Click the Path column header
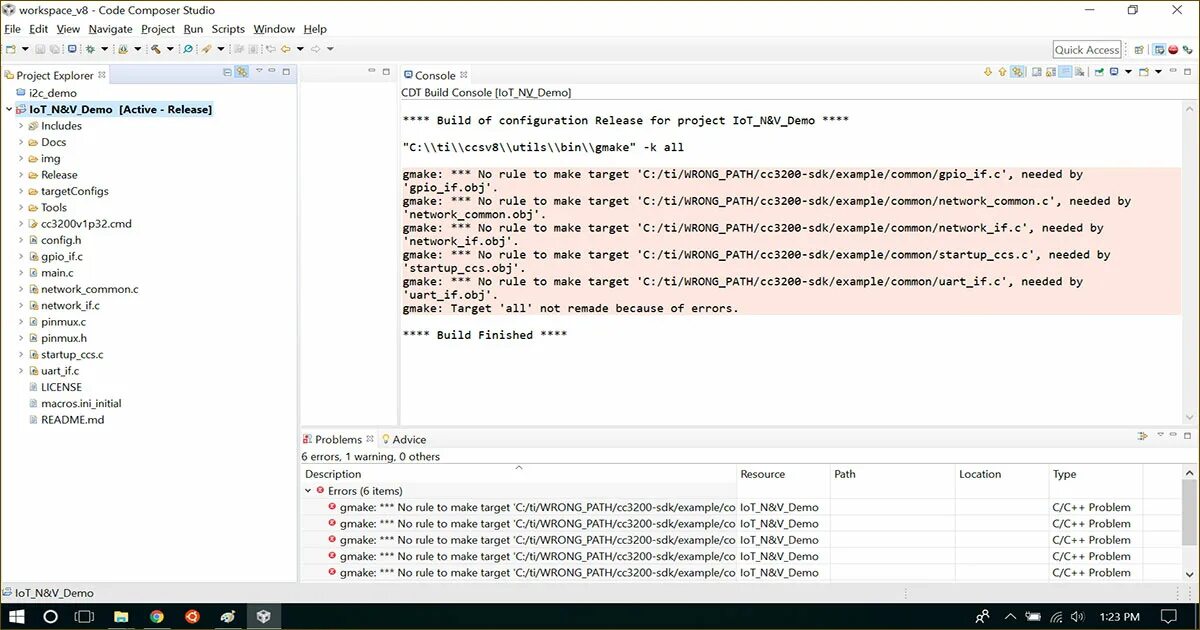Screen dimensions: 1200x630 coord(892,474)
